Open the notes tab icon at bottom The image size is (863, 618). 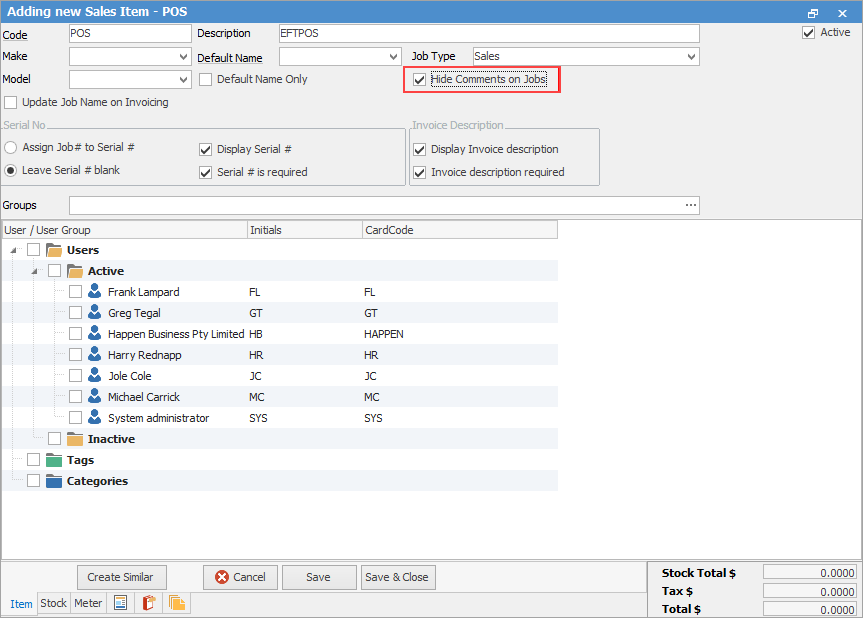[120, 603]
